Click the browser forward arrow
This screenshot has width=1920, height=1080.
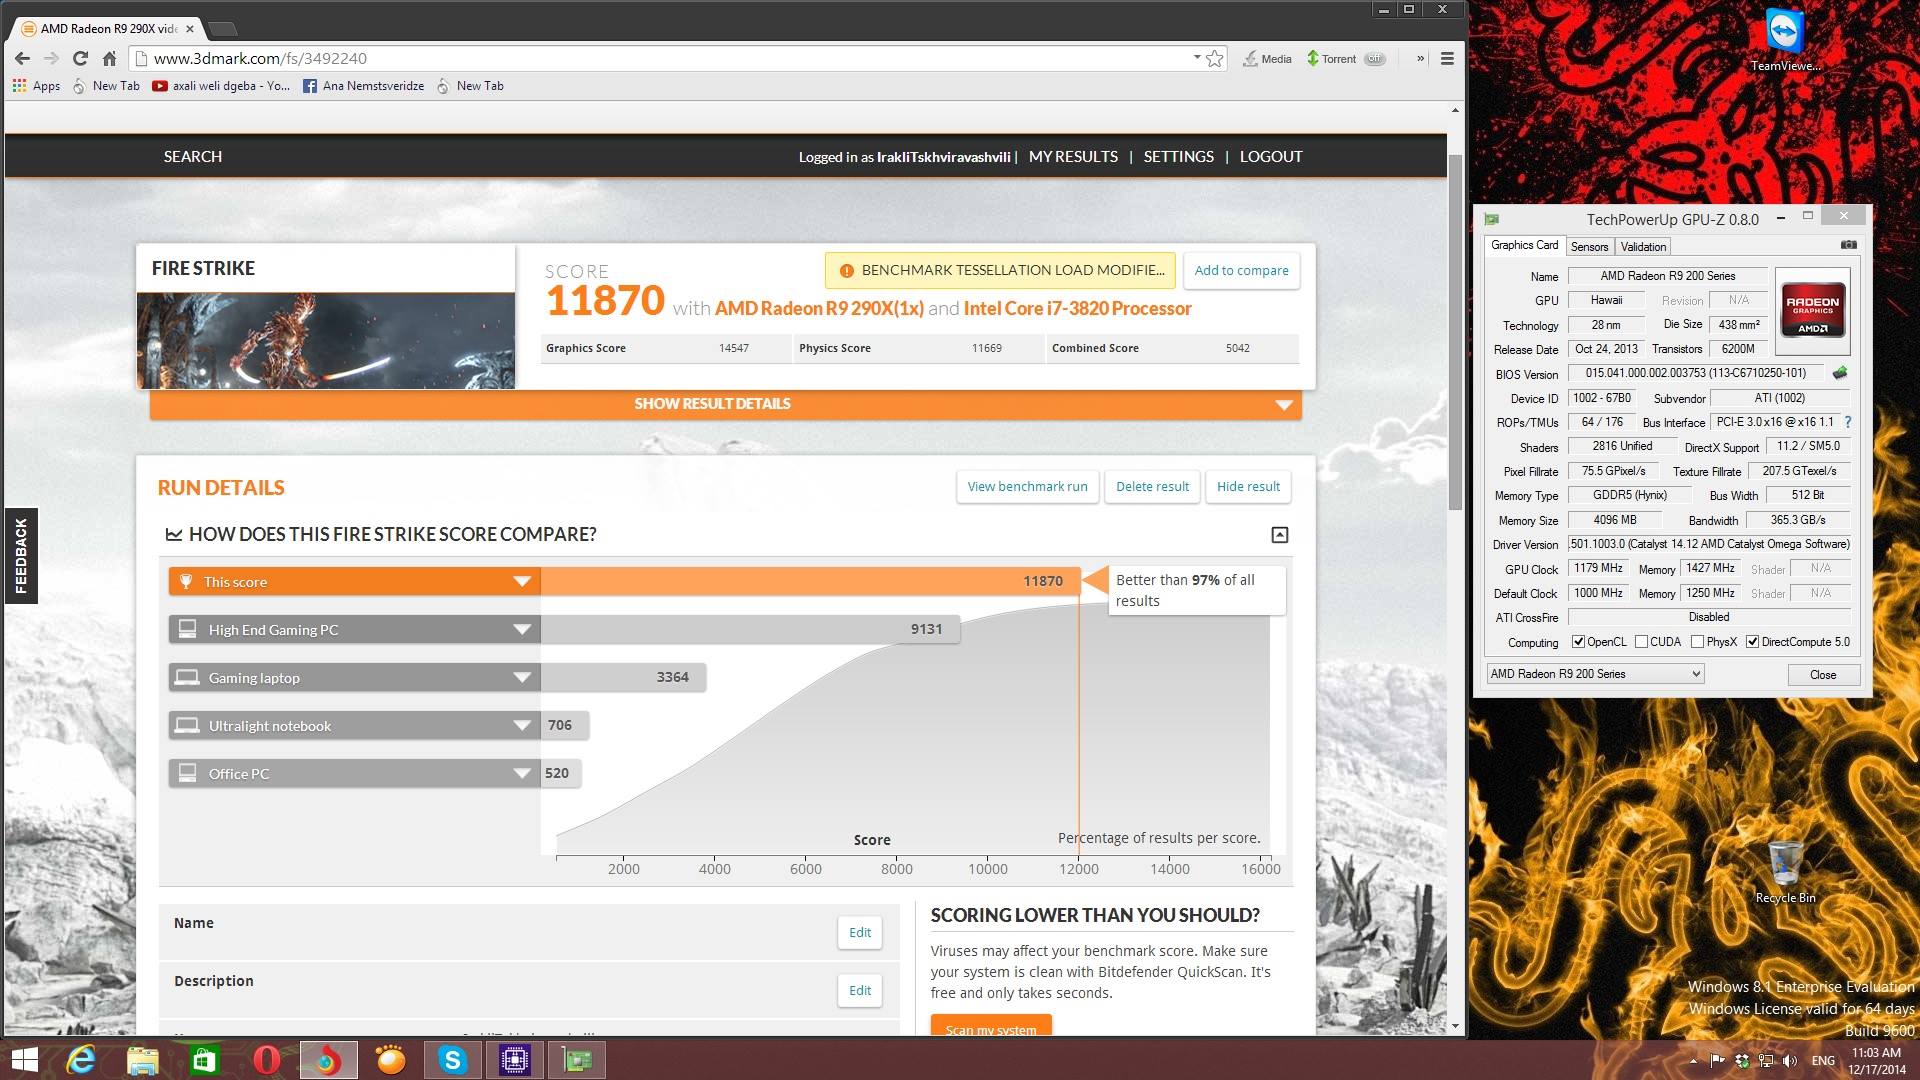coord(51,59)
